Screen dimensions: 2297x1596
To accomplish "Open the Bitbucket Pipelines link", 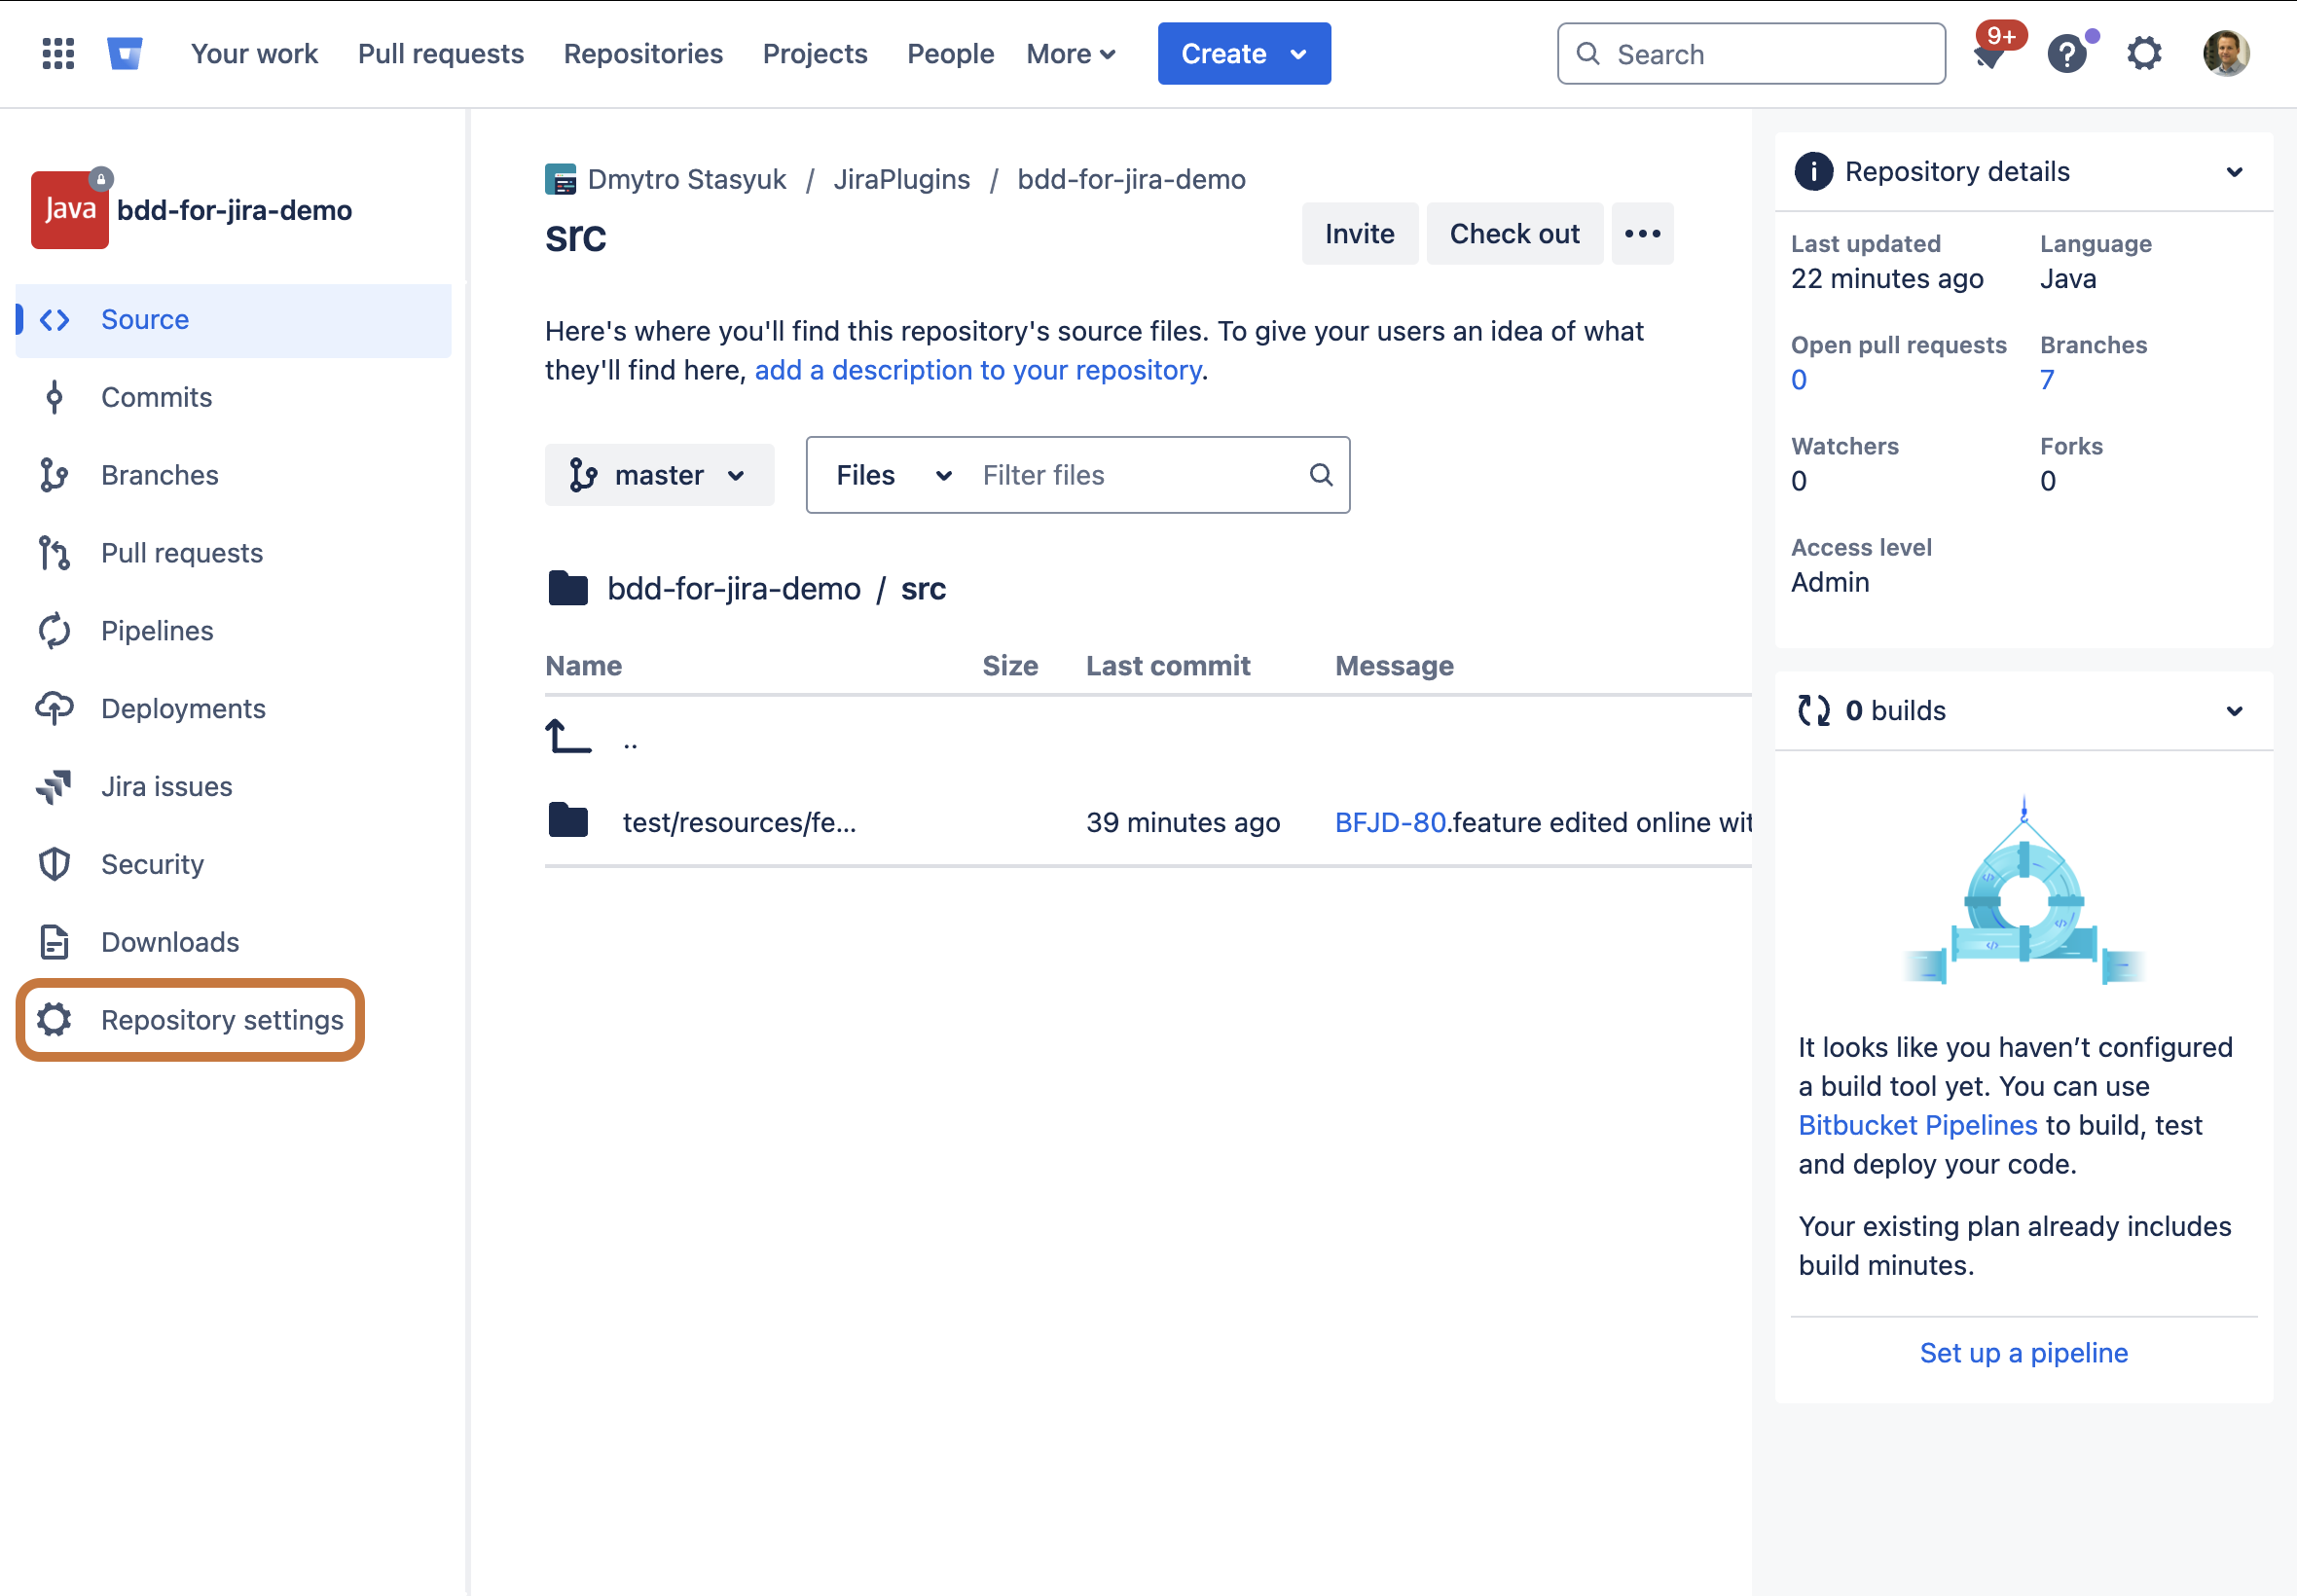I will point(1917,1125).
